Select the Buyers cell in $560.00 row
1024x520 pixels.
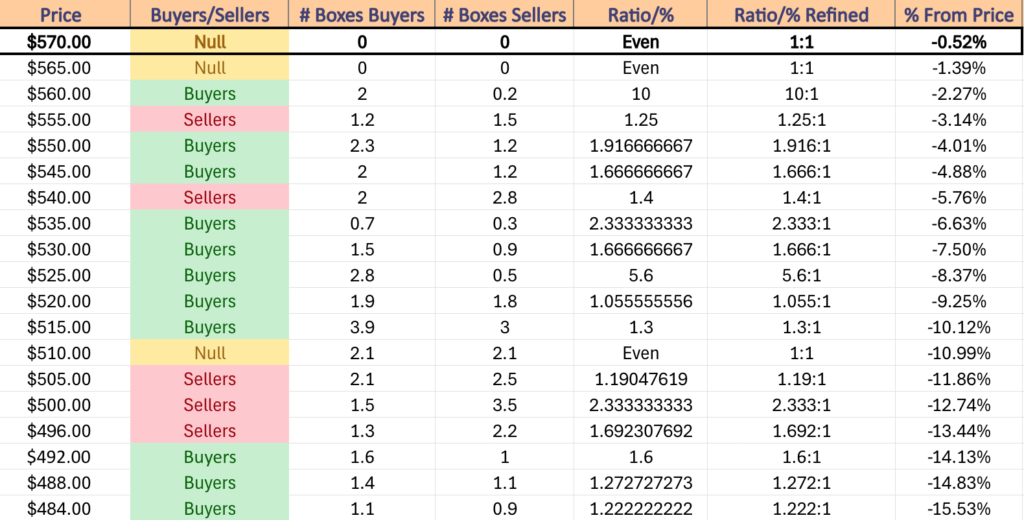[210, 94]
